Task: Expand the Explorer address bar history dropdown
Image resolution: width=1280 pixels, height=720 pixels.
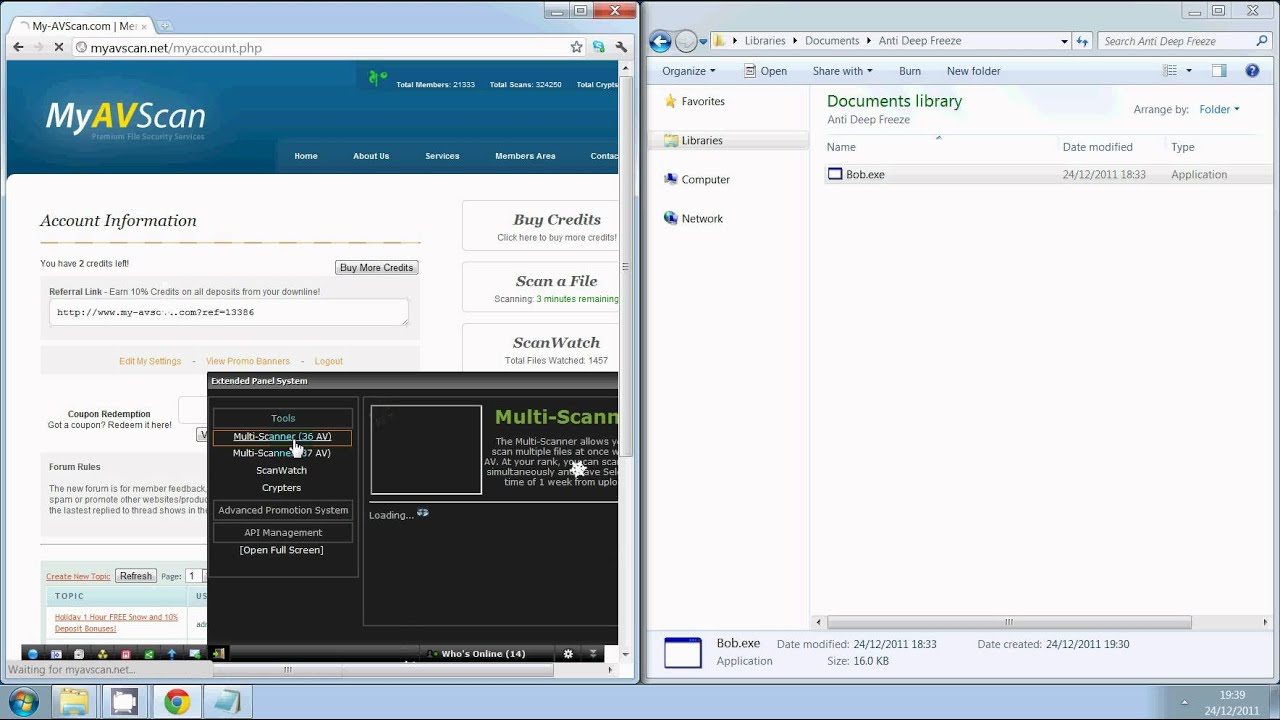Action: click(x=1064, y=41)
